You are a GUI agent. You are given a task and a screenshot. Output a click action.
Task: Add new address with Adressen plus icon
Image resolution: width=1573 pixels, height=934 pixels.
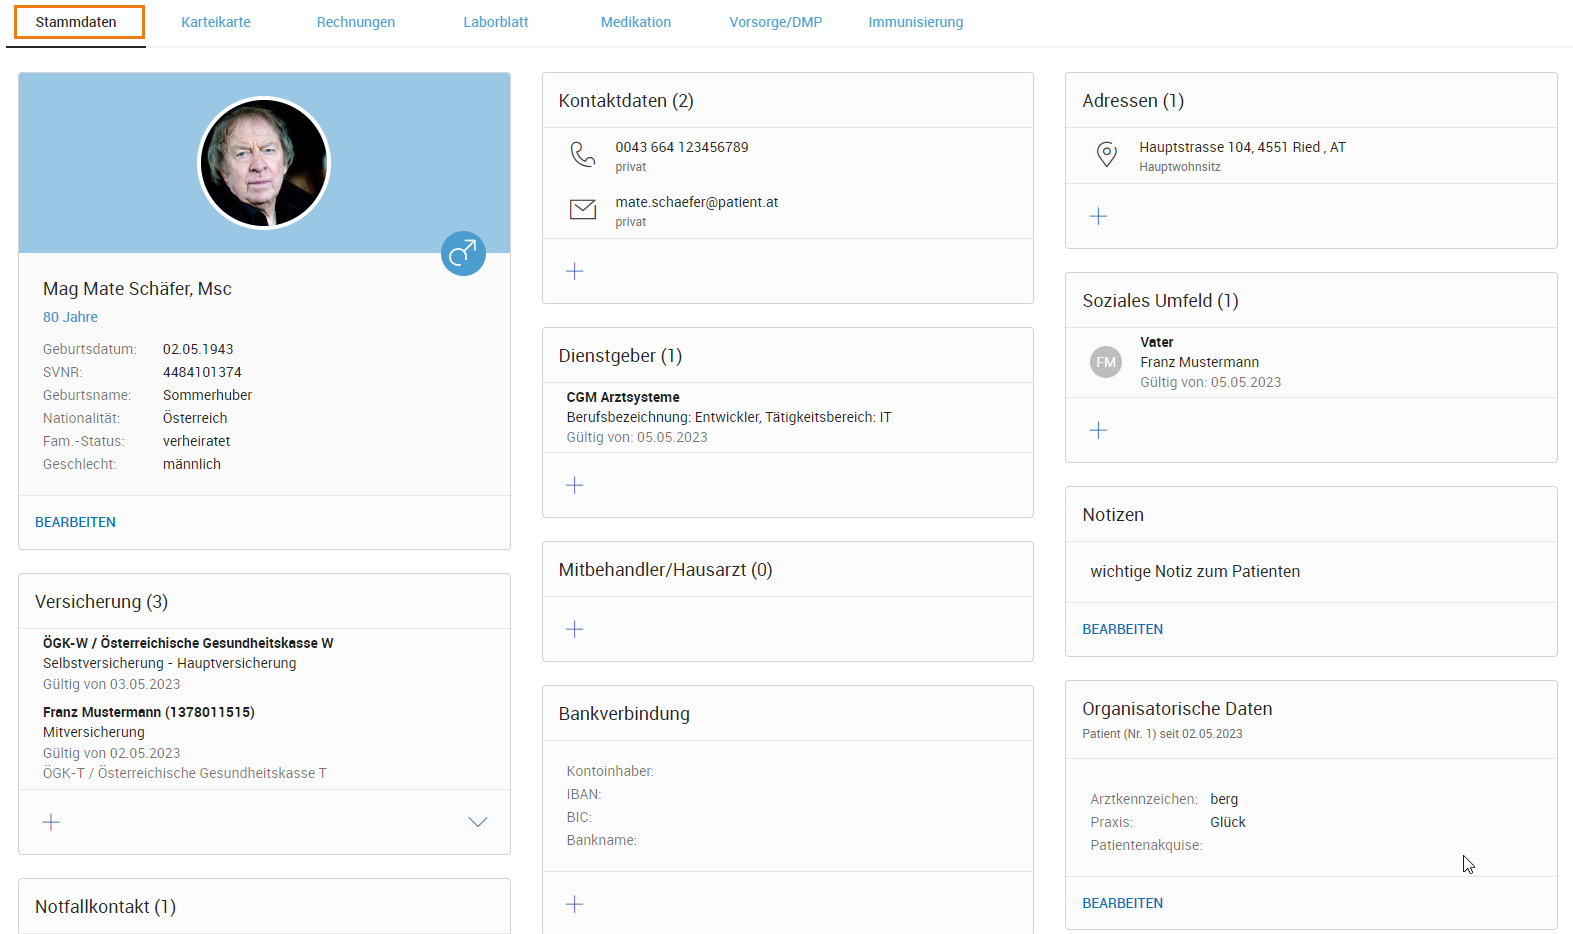(1098, 216)
